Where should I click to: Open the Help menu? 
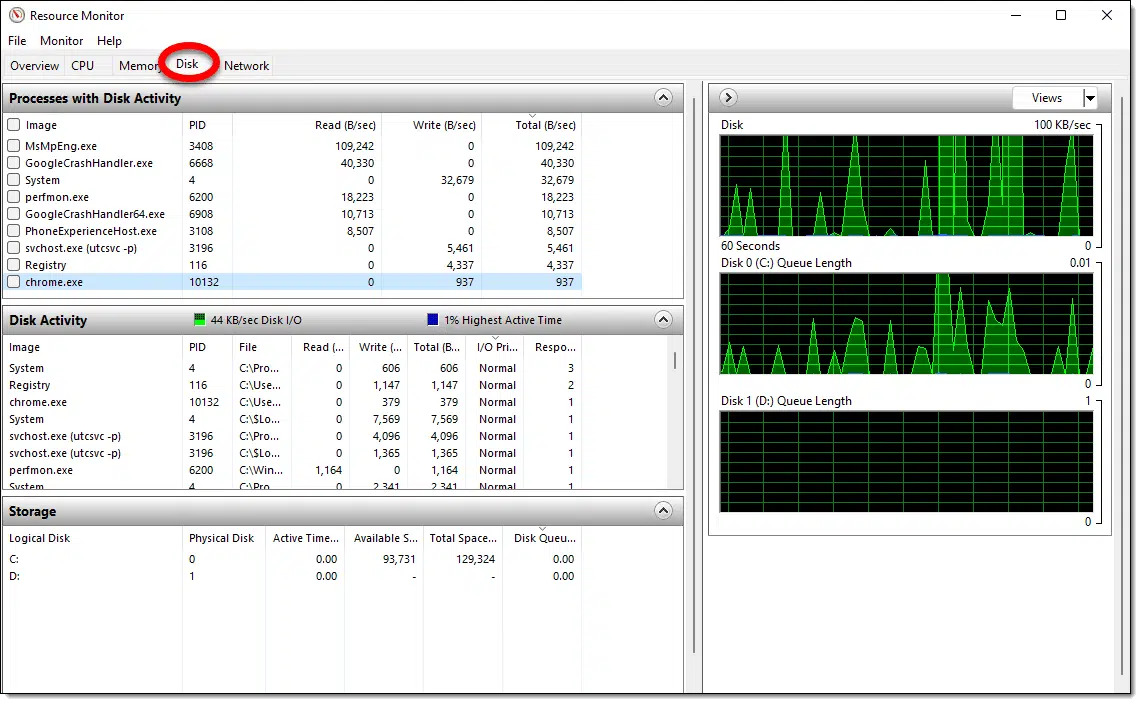tap(109, 41)
